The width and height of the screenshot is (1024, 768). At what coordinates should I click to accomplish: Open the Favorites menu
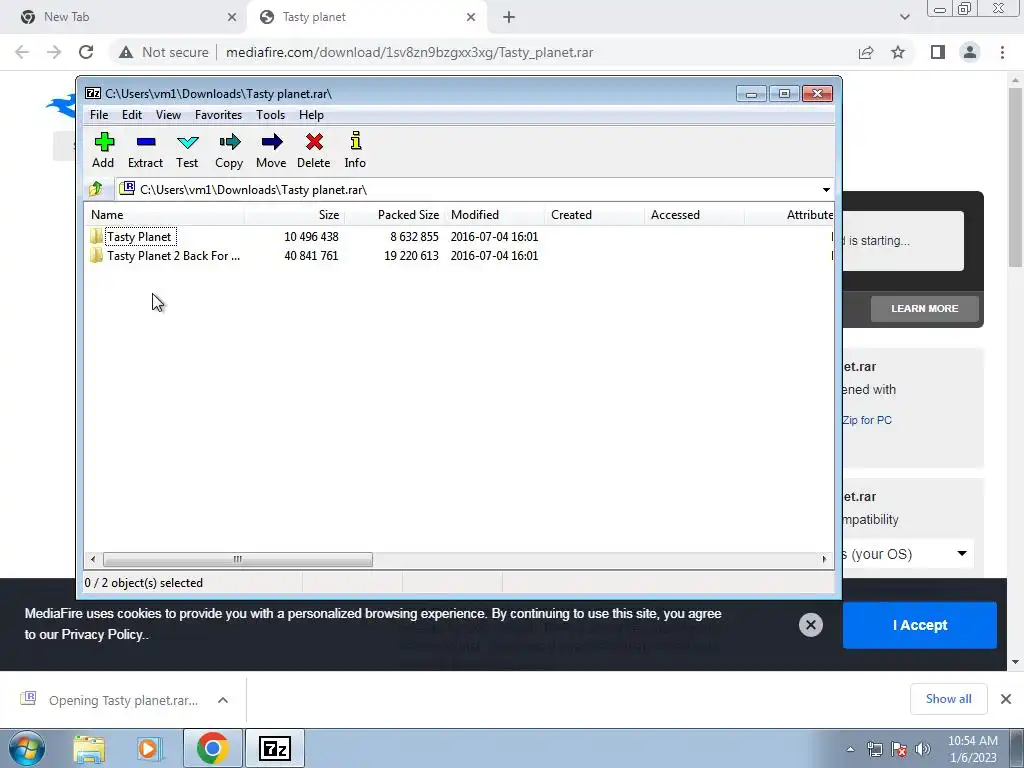tap(218, 115)
